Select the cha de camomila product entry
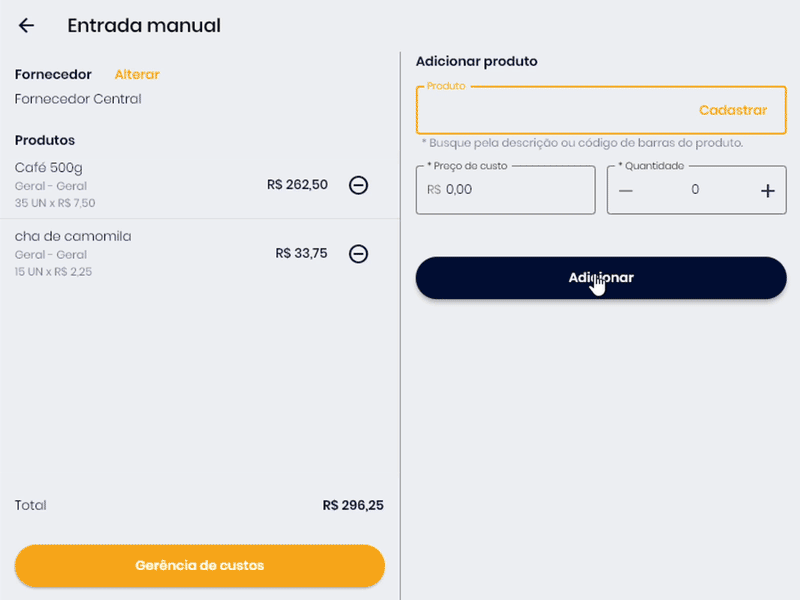The image size is (800, 600). point(73,236)
